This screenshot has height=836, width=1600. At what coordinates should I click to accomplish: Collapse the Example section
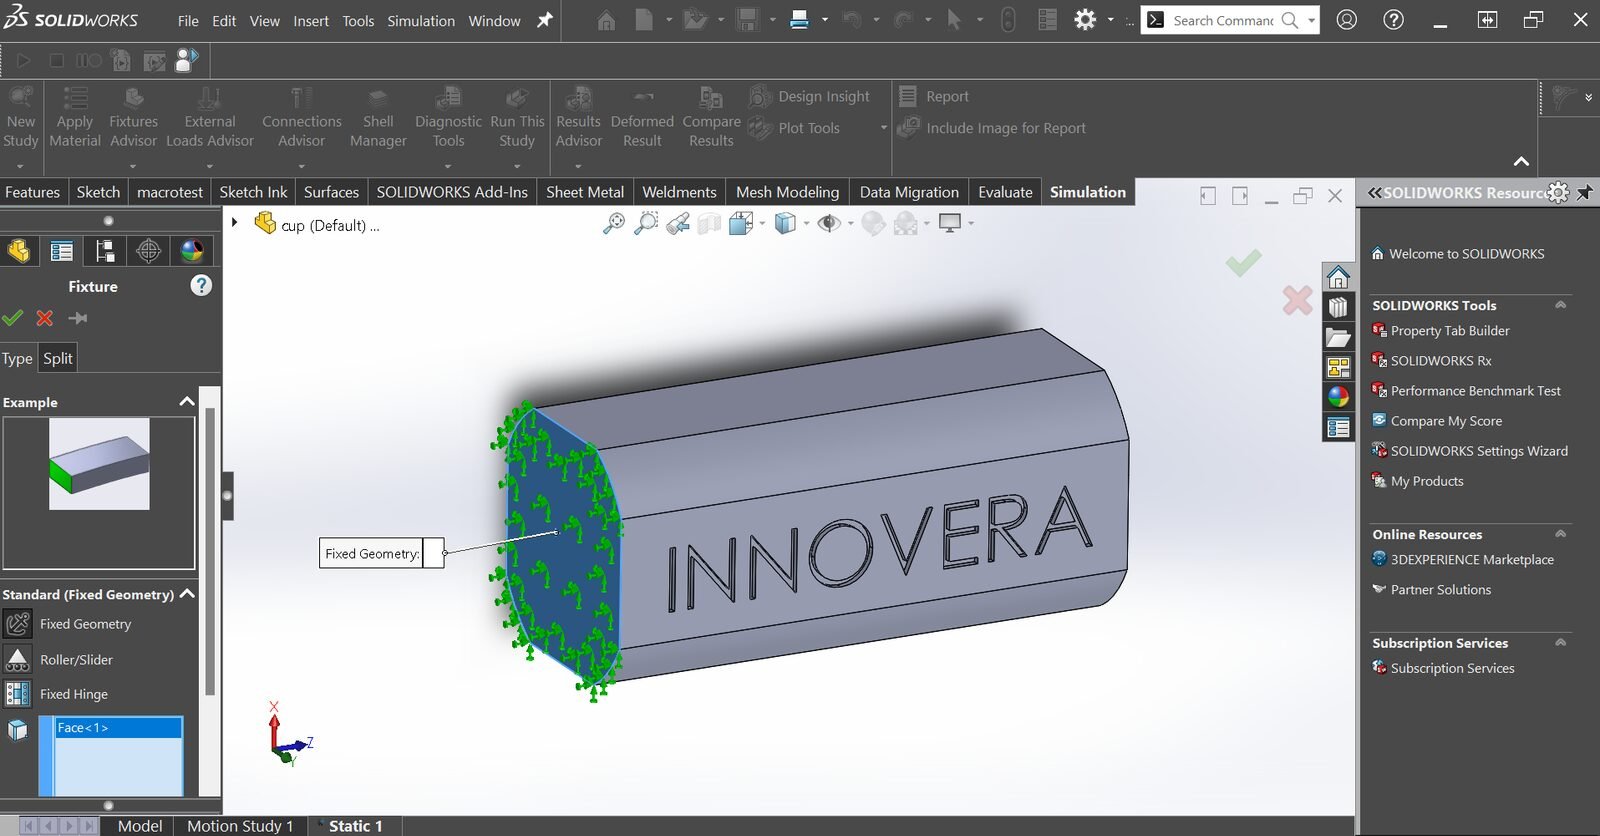click(186, 402)
